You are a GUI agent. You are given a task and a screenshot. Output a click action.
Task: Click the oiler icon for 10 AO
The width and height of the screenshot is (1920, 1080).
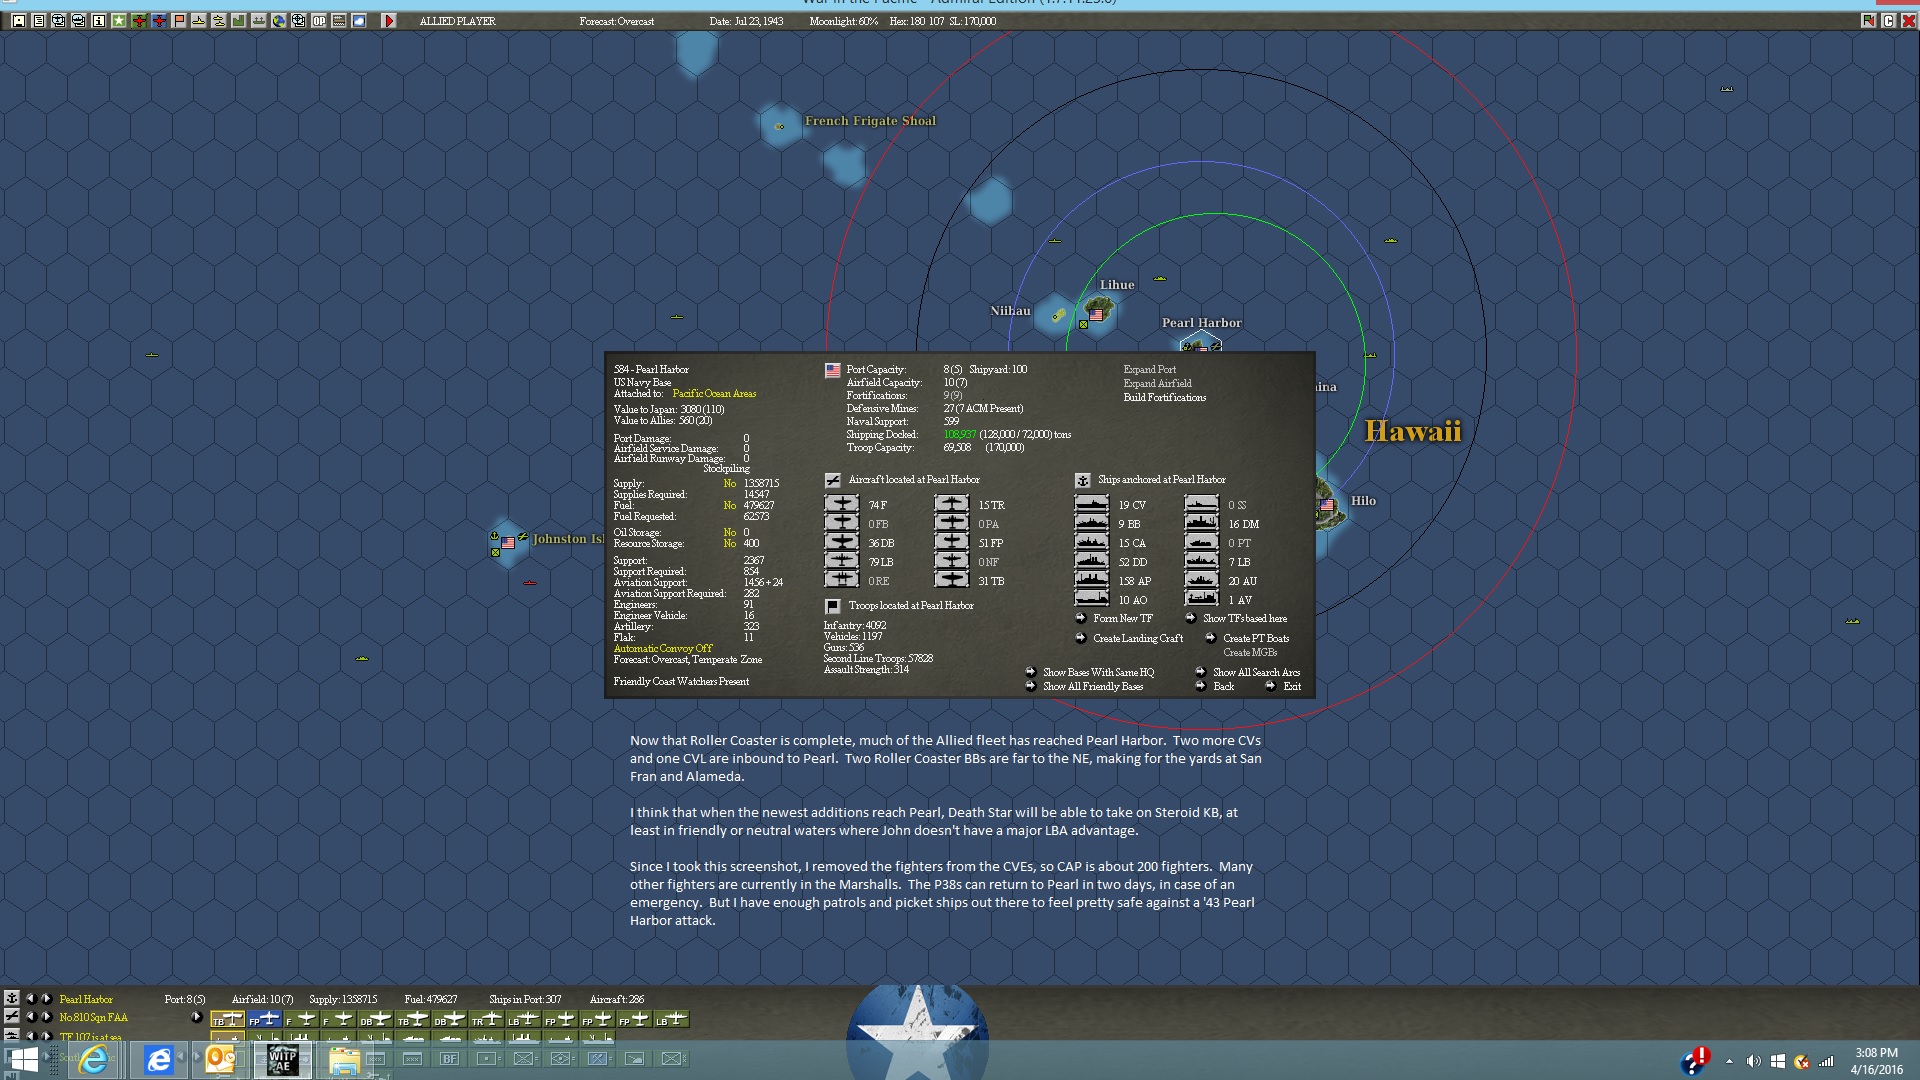(x=1092, y=599)
